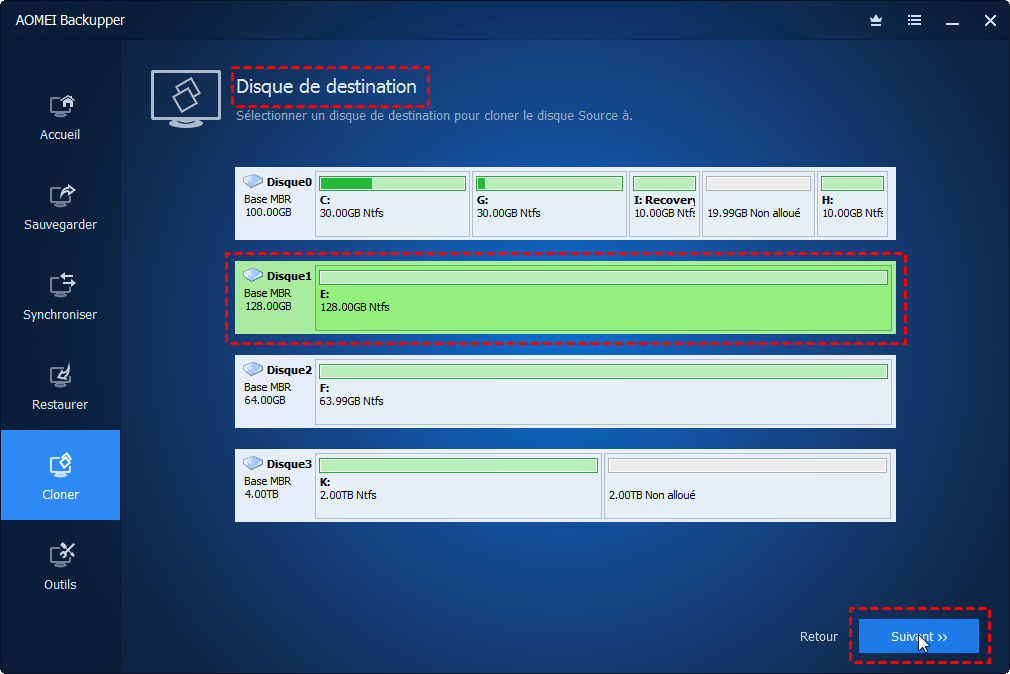Viewport: 1010px width, 674px height.
Task: Open the Synchroniser section
Action: tap(60, 298)
